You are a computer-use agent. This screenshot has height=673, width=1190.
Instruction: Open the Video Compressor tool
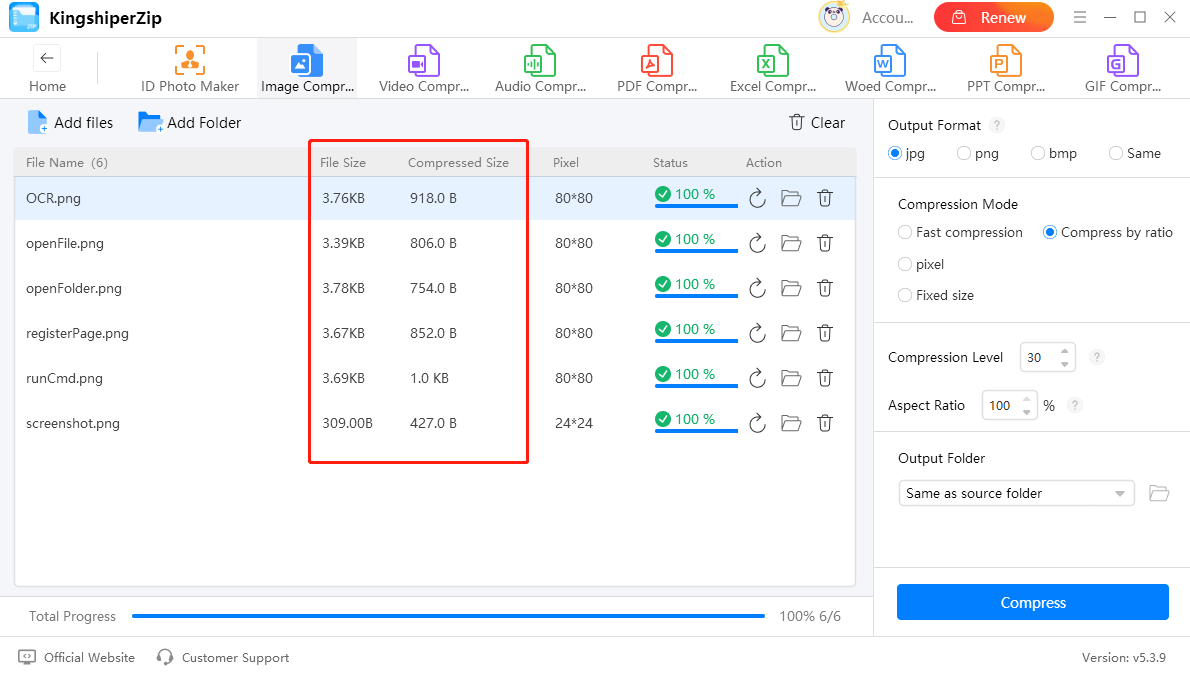[x=424, y=68]
